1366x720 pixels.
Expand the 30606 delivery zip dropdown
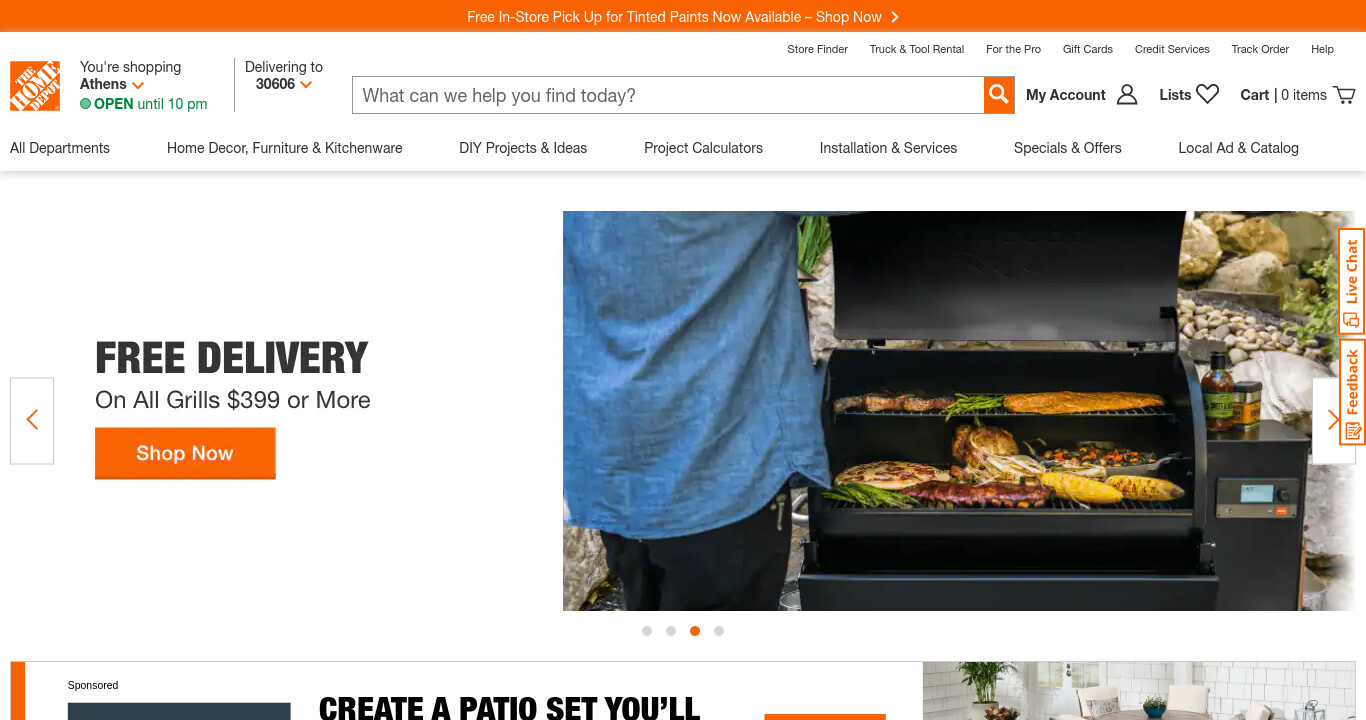(x=284, y=84)
